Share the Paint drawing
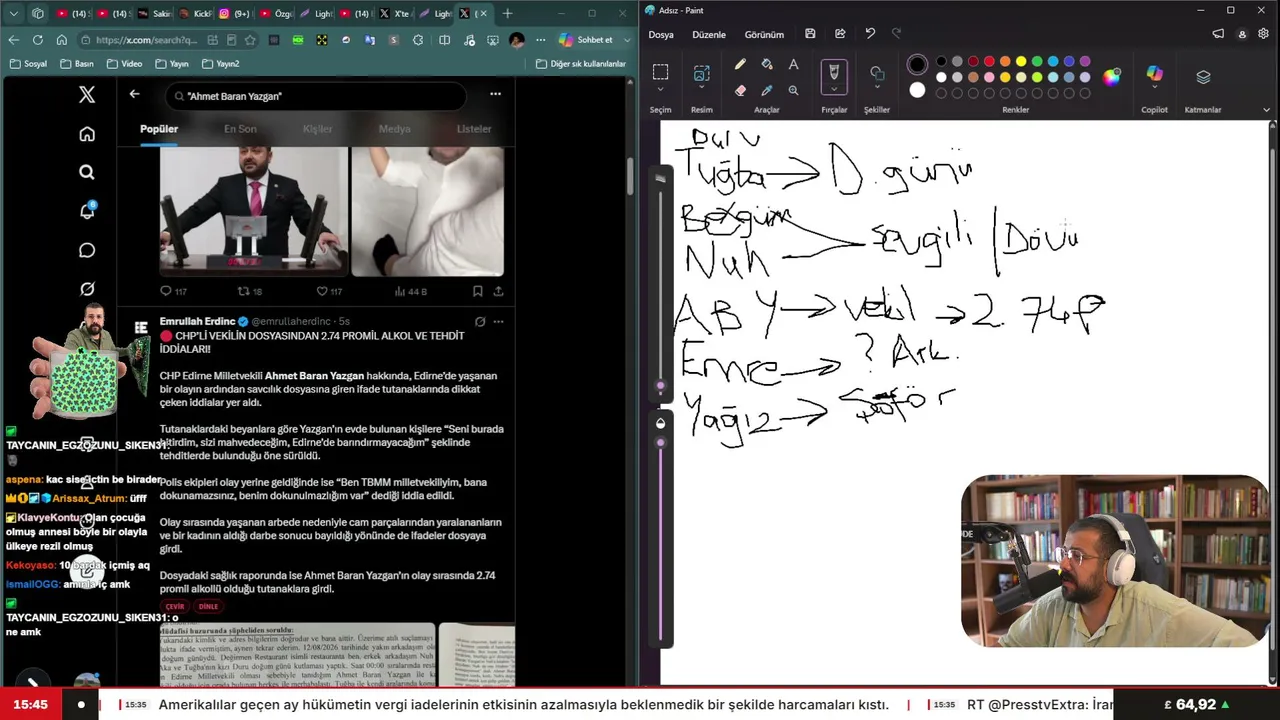The image size is (1280, 720). coord(840,34)
